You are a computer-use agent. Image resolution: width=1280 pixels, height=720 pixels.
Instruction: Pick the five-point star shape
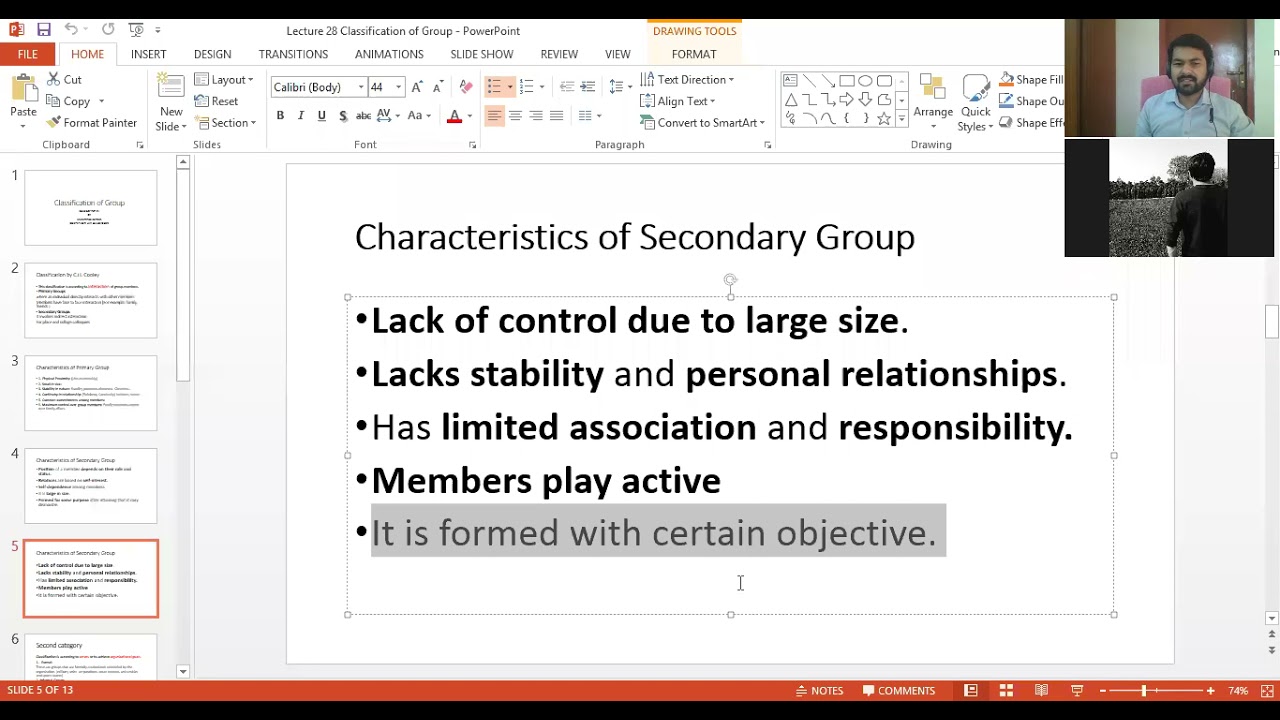pos(884,118)
